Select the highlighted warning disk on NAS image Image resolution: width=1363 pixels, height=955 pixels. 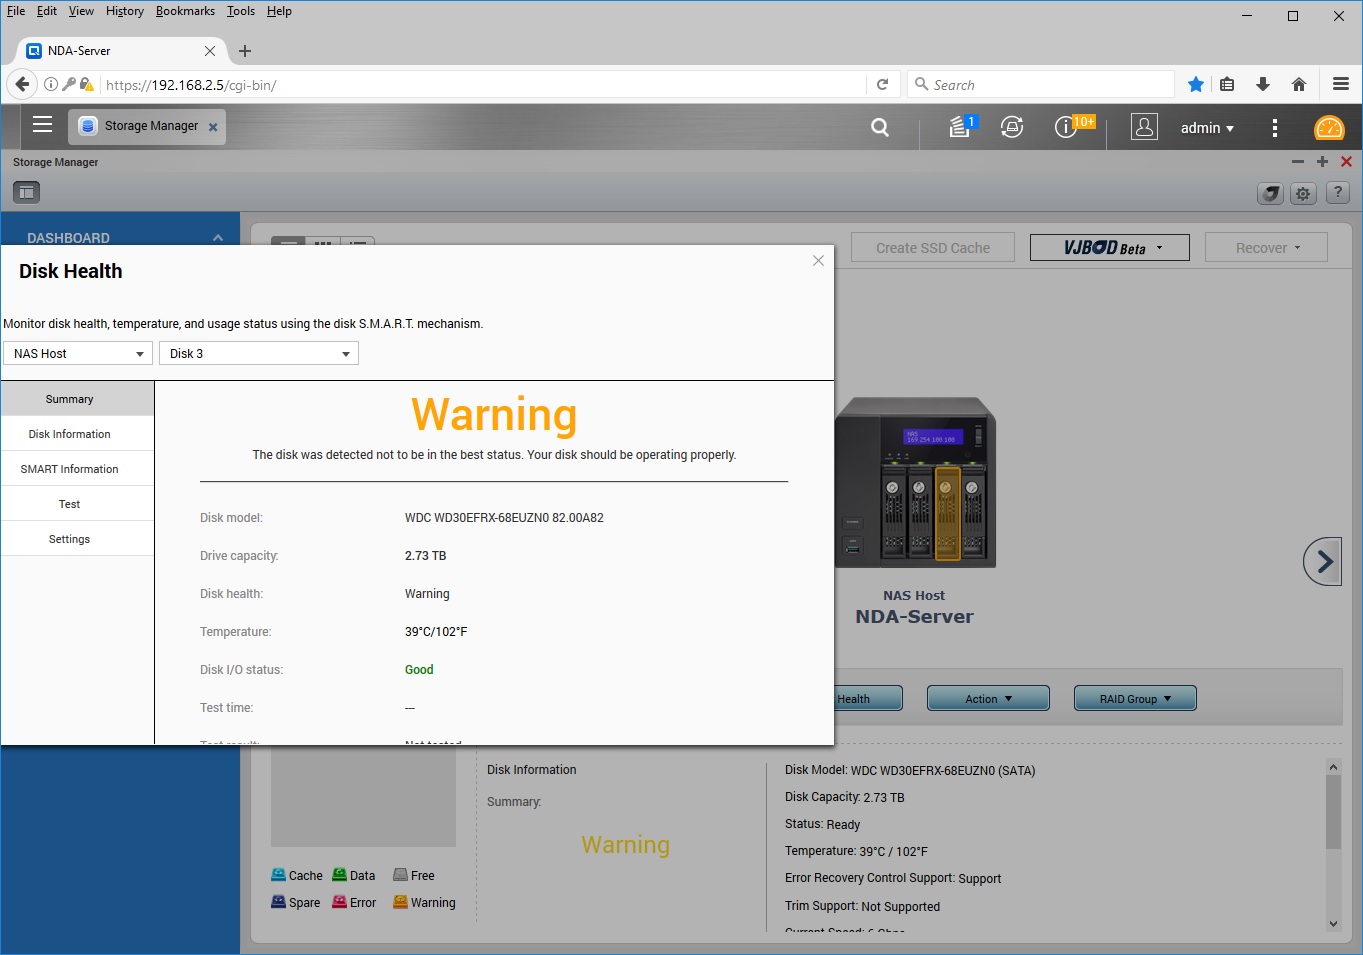947,513
